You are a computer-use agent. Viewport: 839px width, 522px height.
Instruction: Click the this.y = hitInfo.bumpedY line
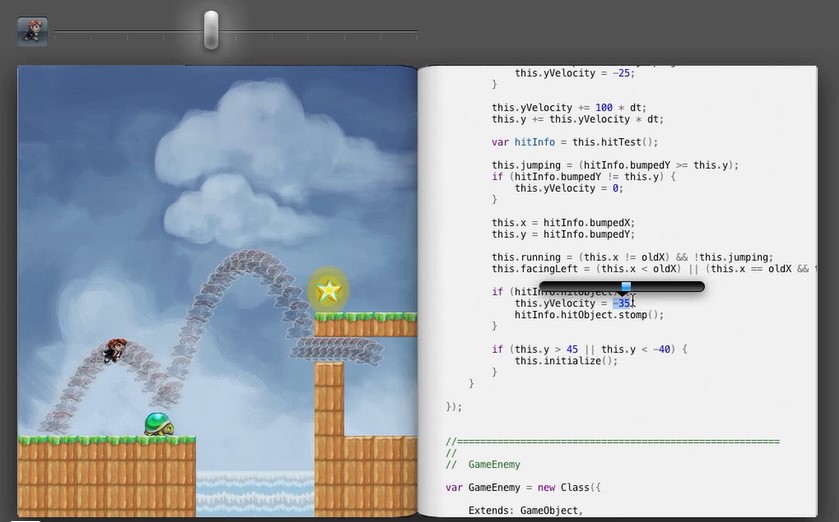563,234
